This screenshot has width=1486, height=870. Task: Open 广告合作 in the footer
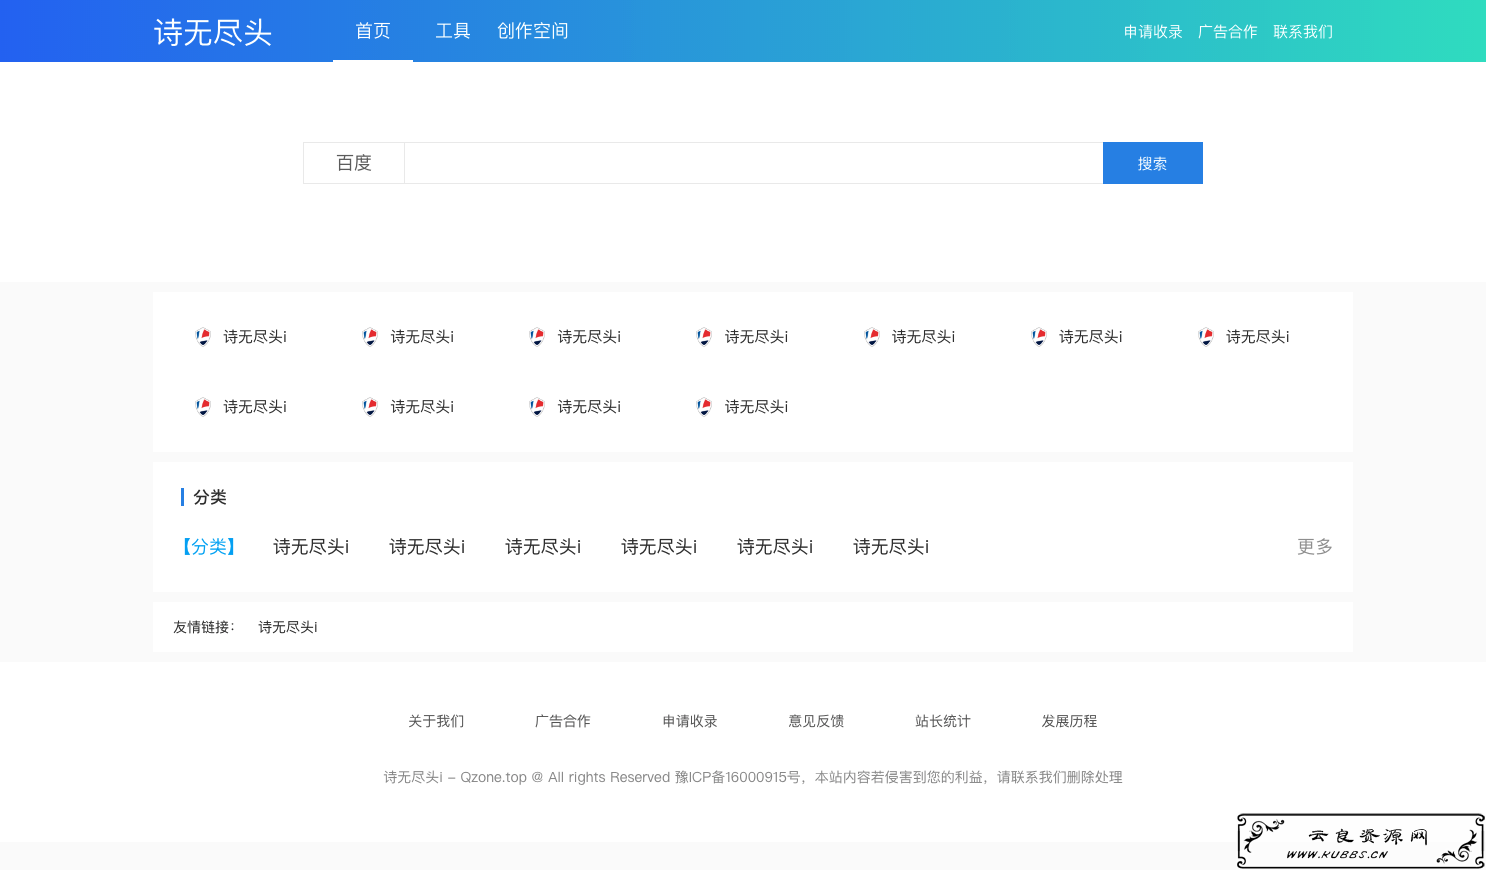563,721
